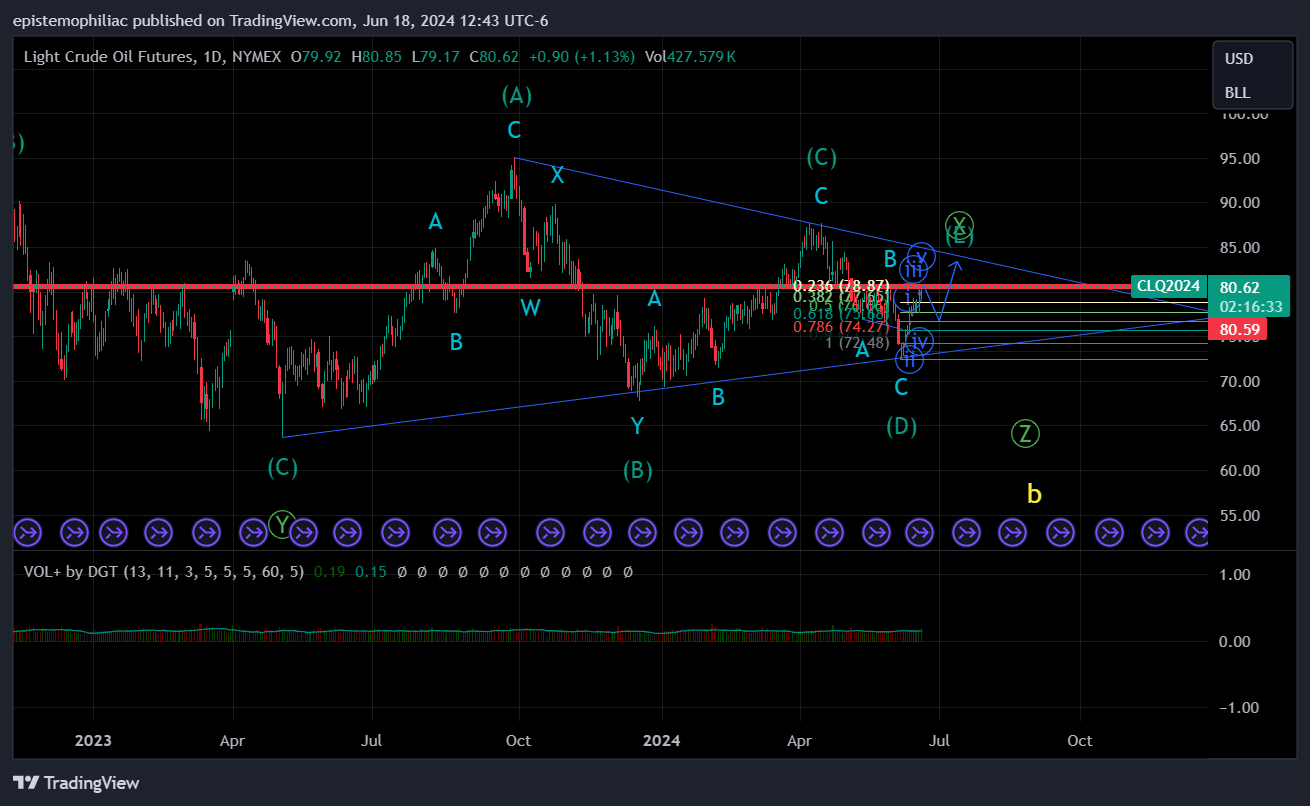Click the change value +0.90 (+1.13%)
The width and height of the screenshot is (1310, 806).
[582, 57]
